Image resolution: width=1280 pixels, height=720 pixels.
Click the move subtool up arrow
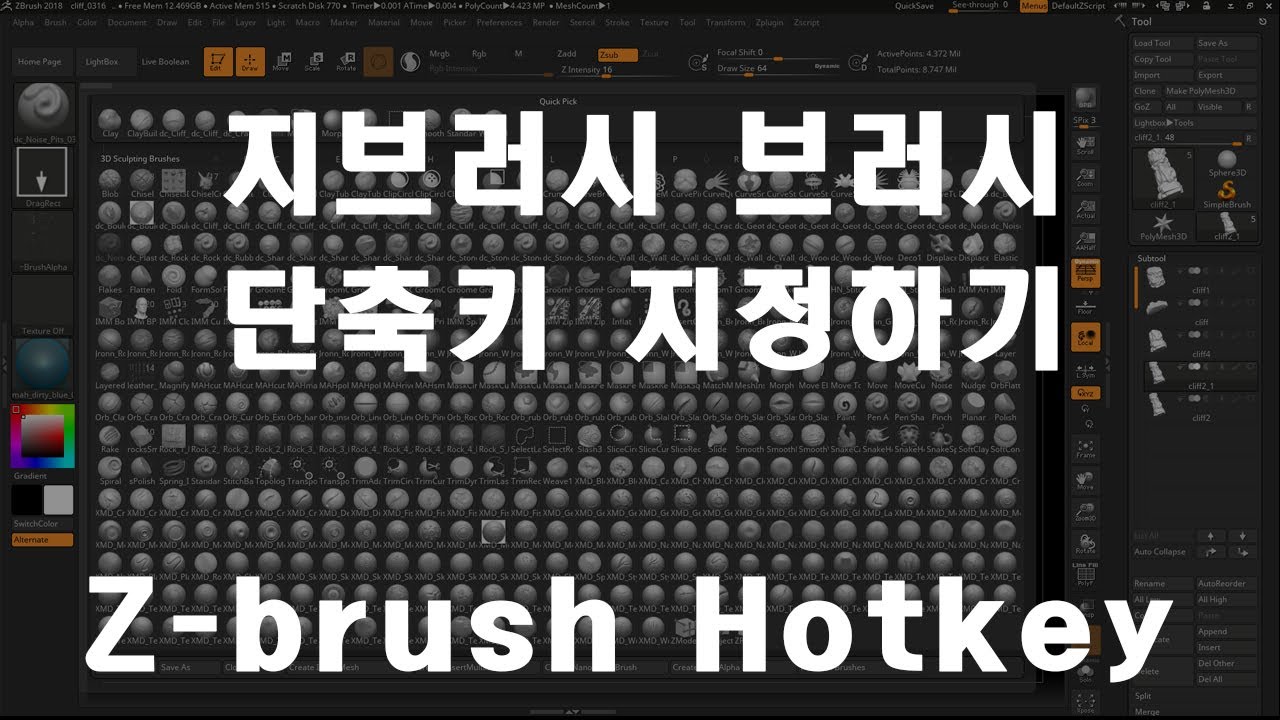[x=1210, y=536]
